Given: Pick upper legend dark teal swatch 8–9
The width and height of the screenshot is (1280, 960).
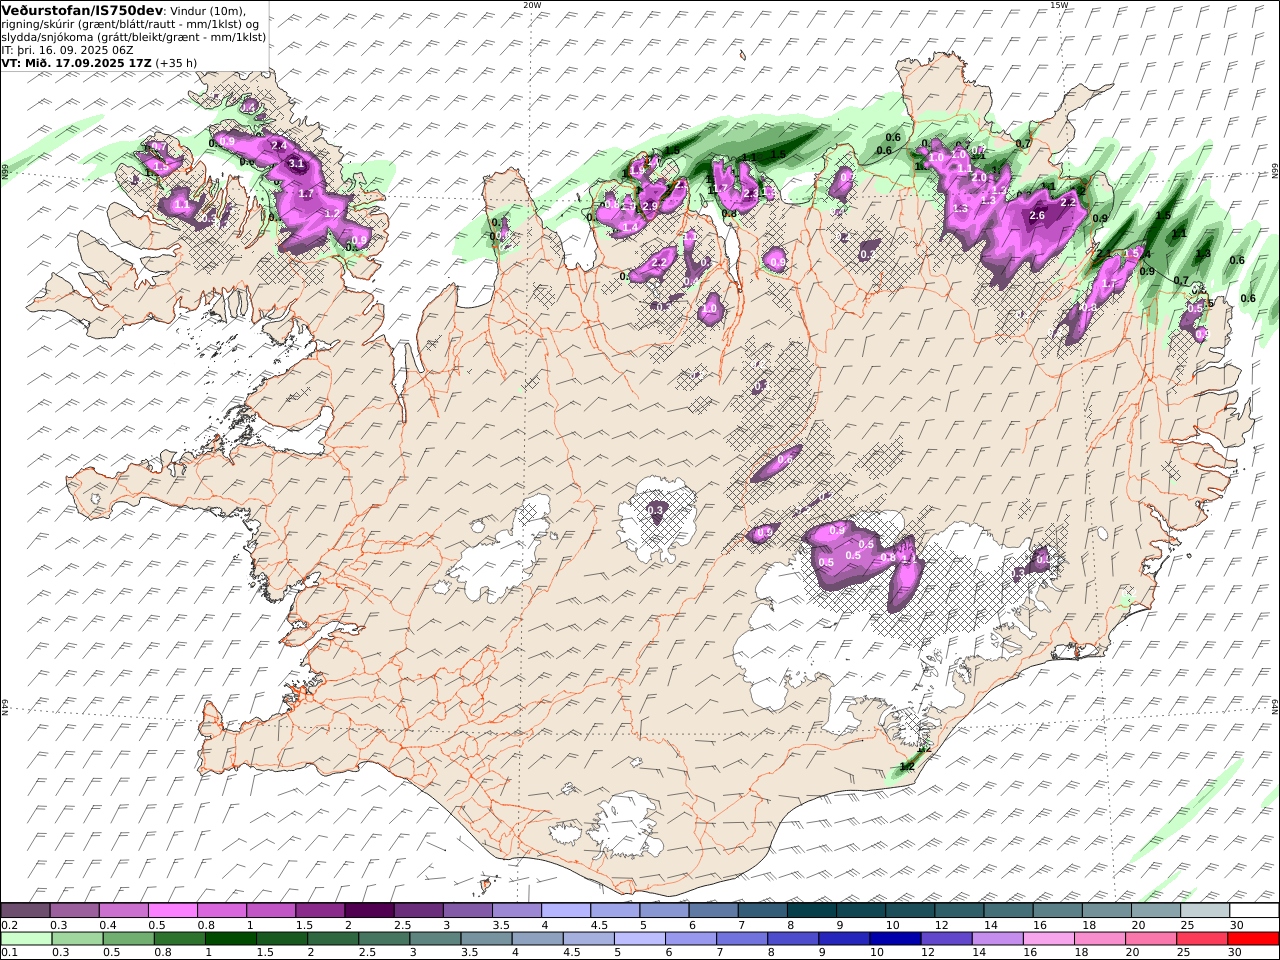Looking at the screenshot, I should point(811,911).
